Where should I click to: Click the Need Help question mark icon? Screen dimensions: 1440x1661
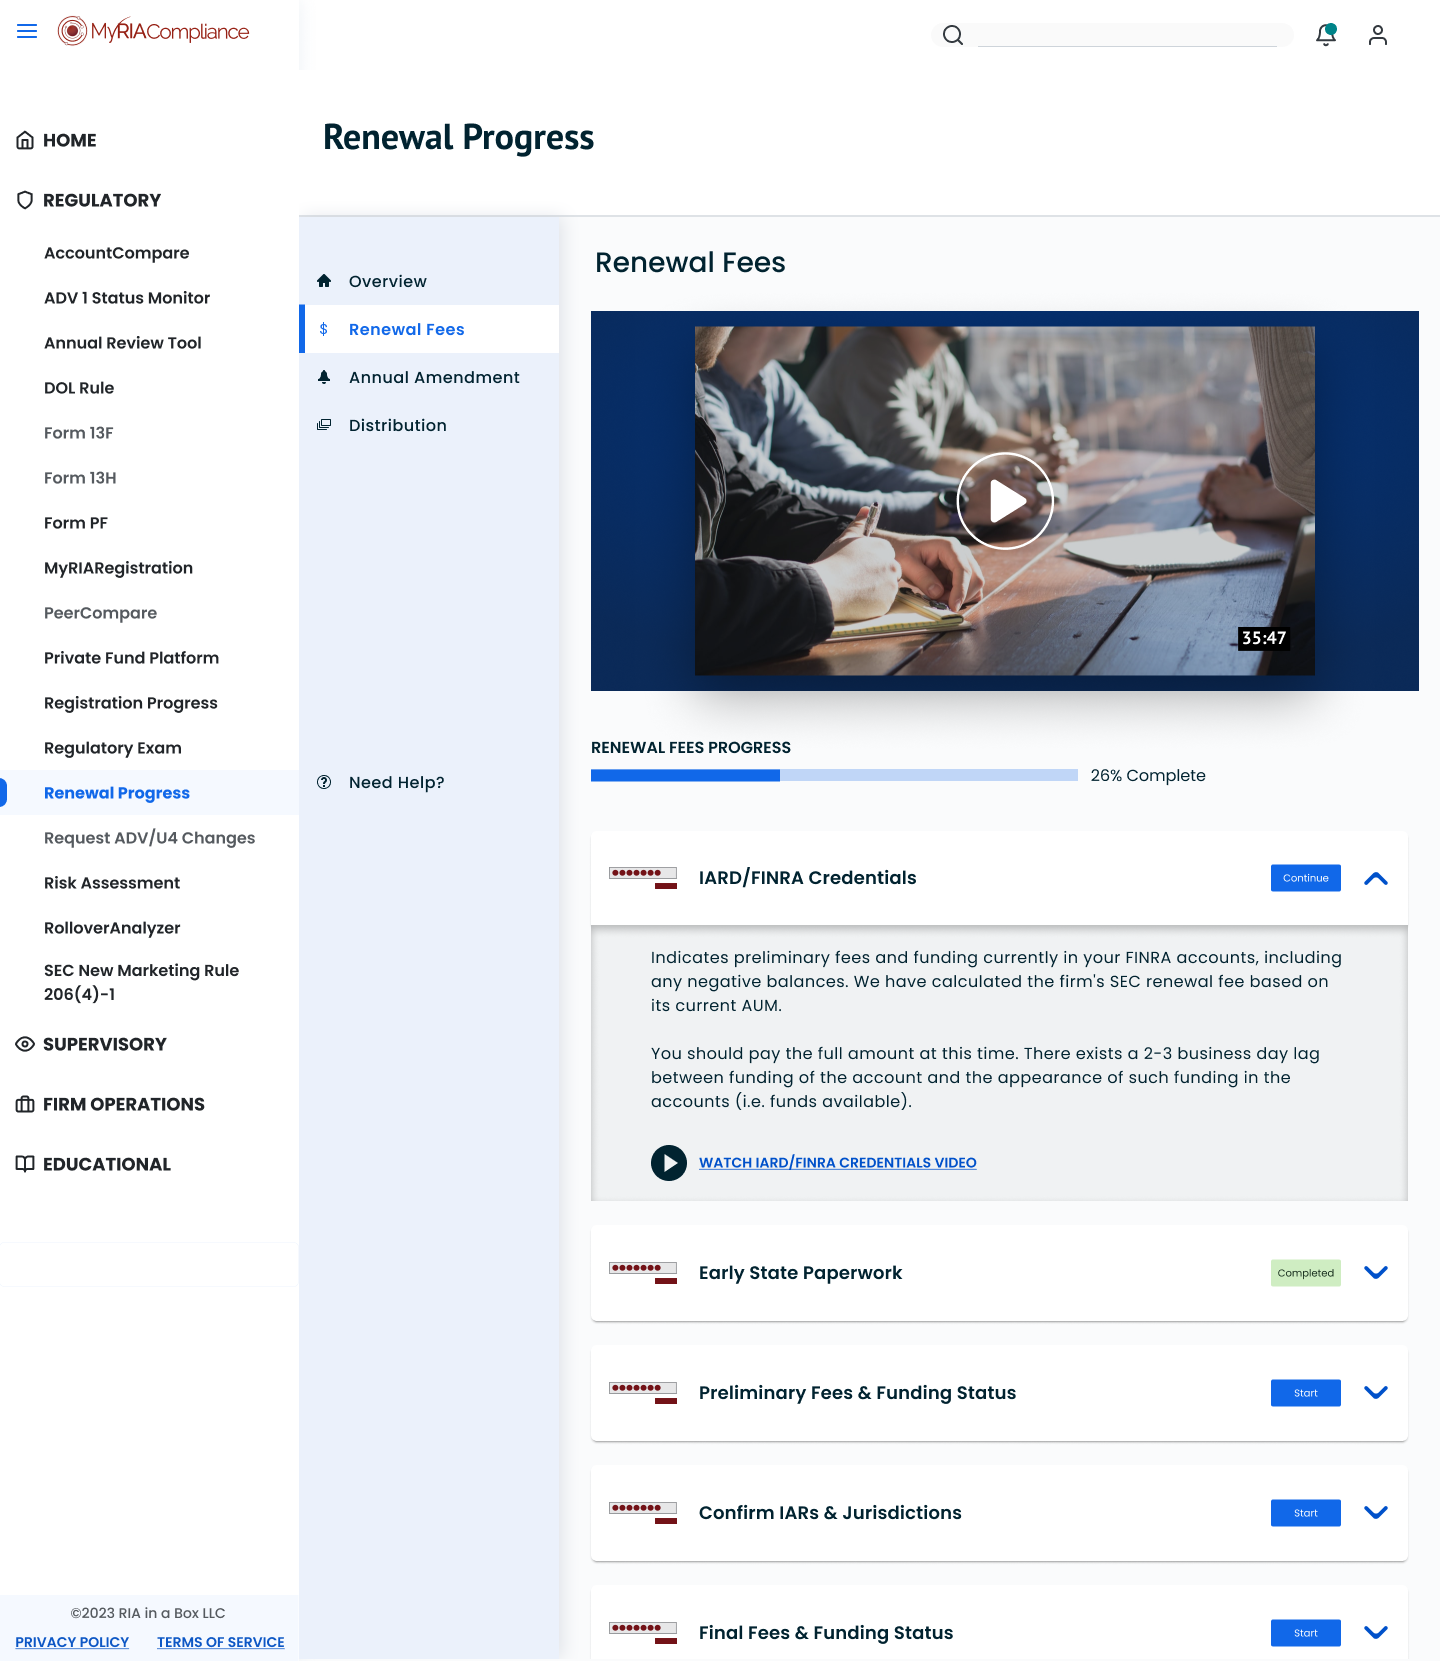coord(324,782)
